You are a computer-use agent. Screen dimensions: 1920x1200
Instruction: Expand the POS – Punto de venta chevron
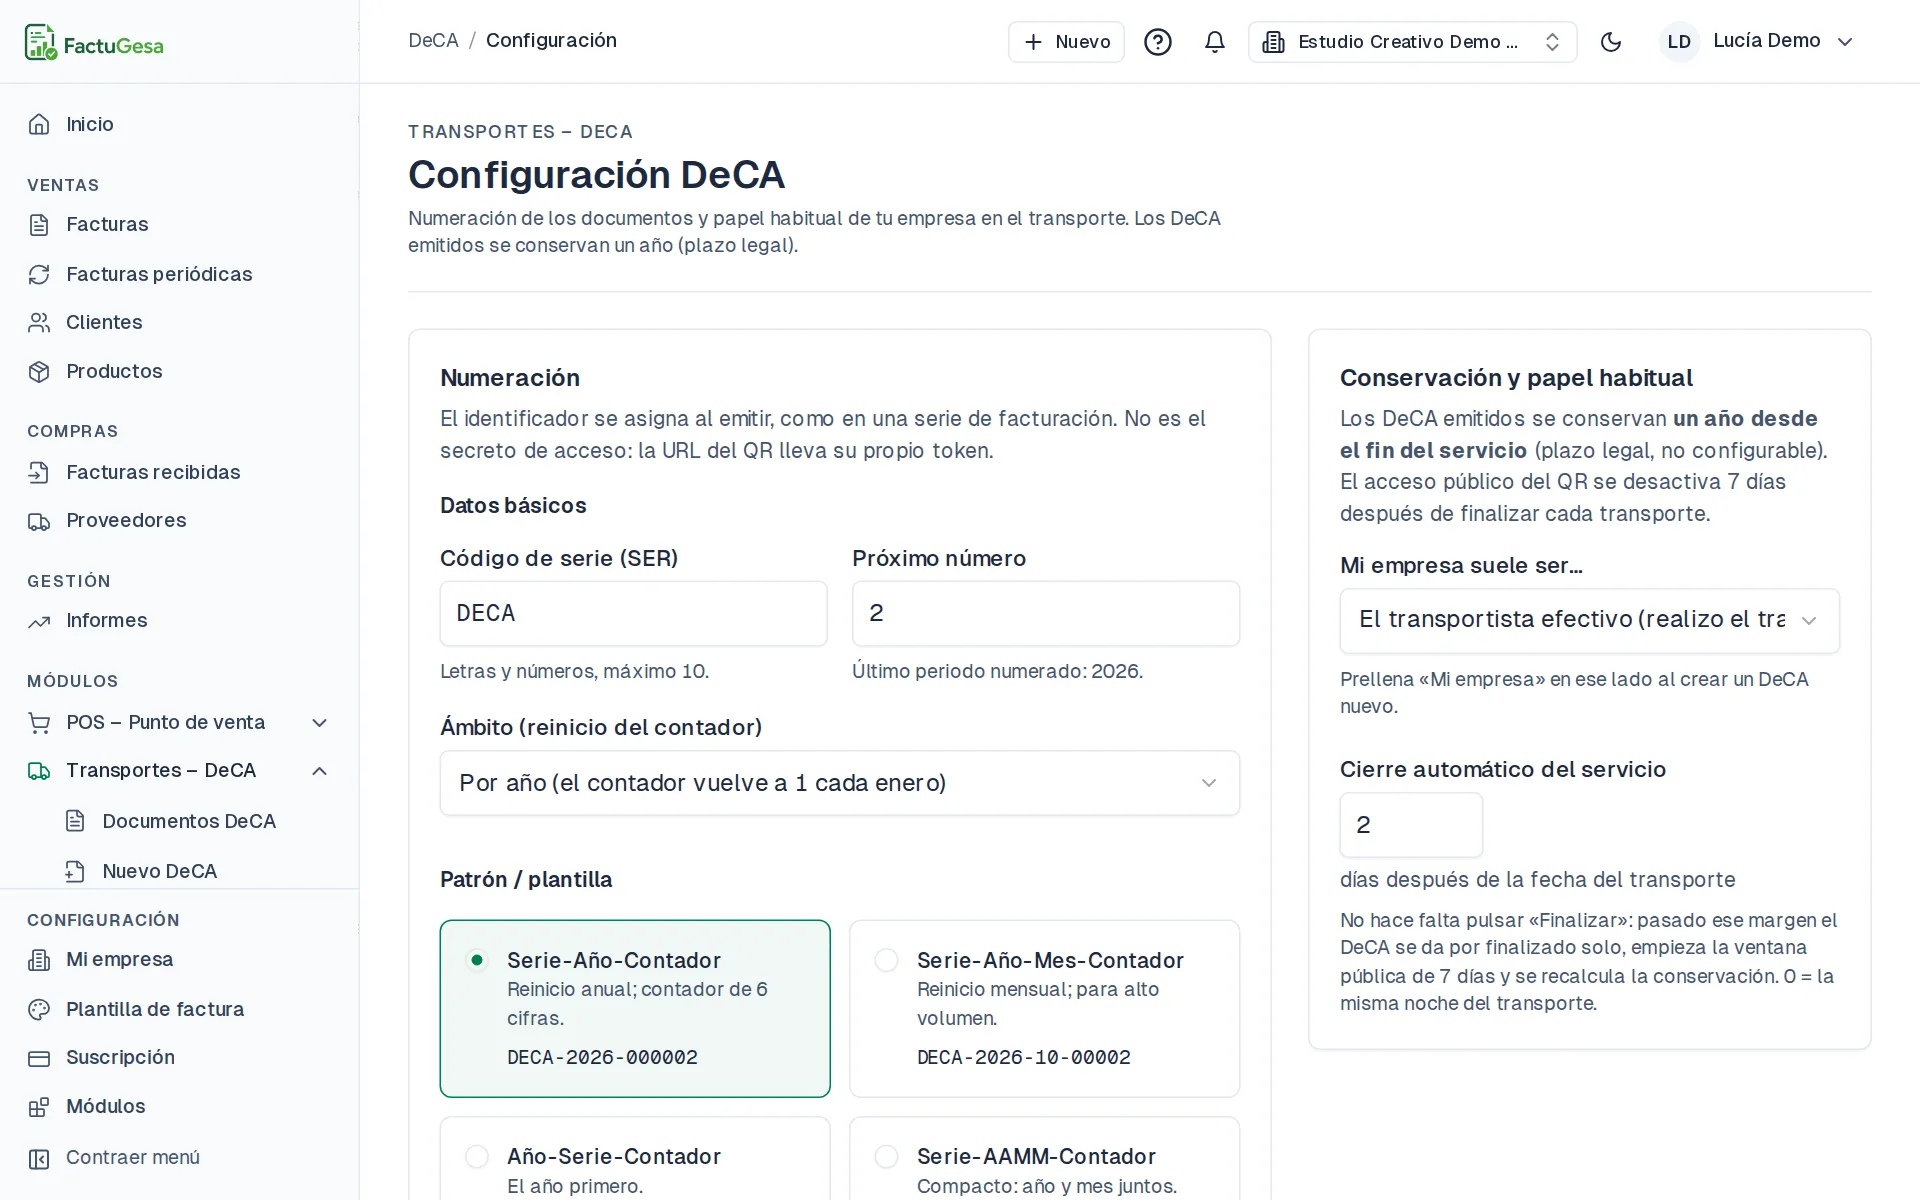pos(320,722)
